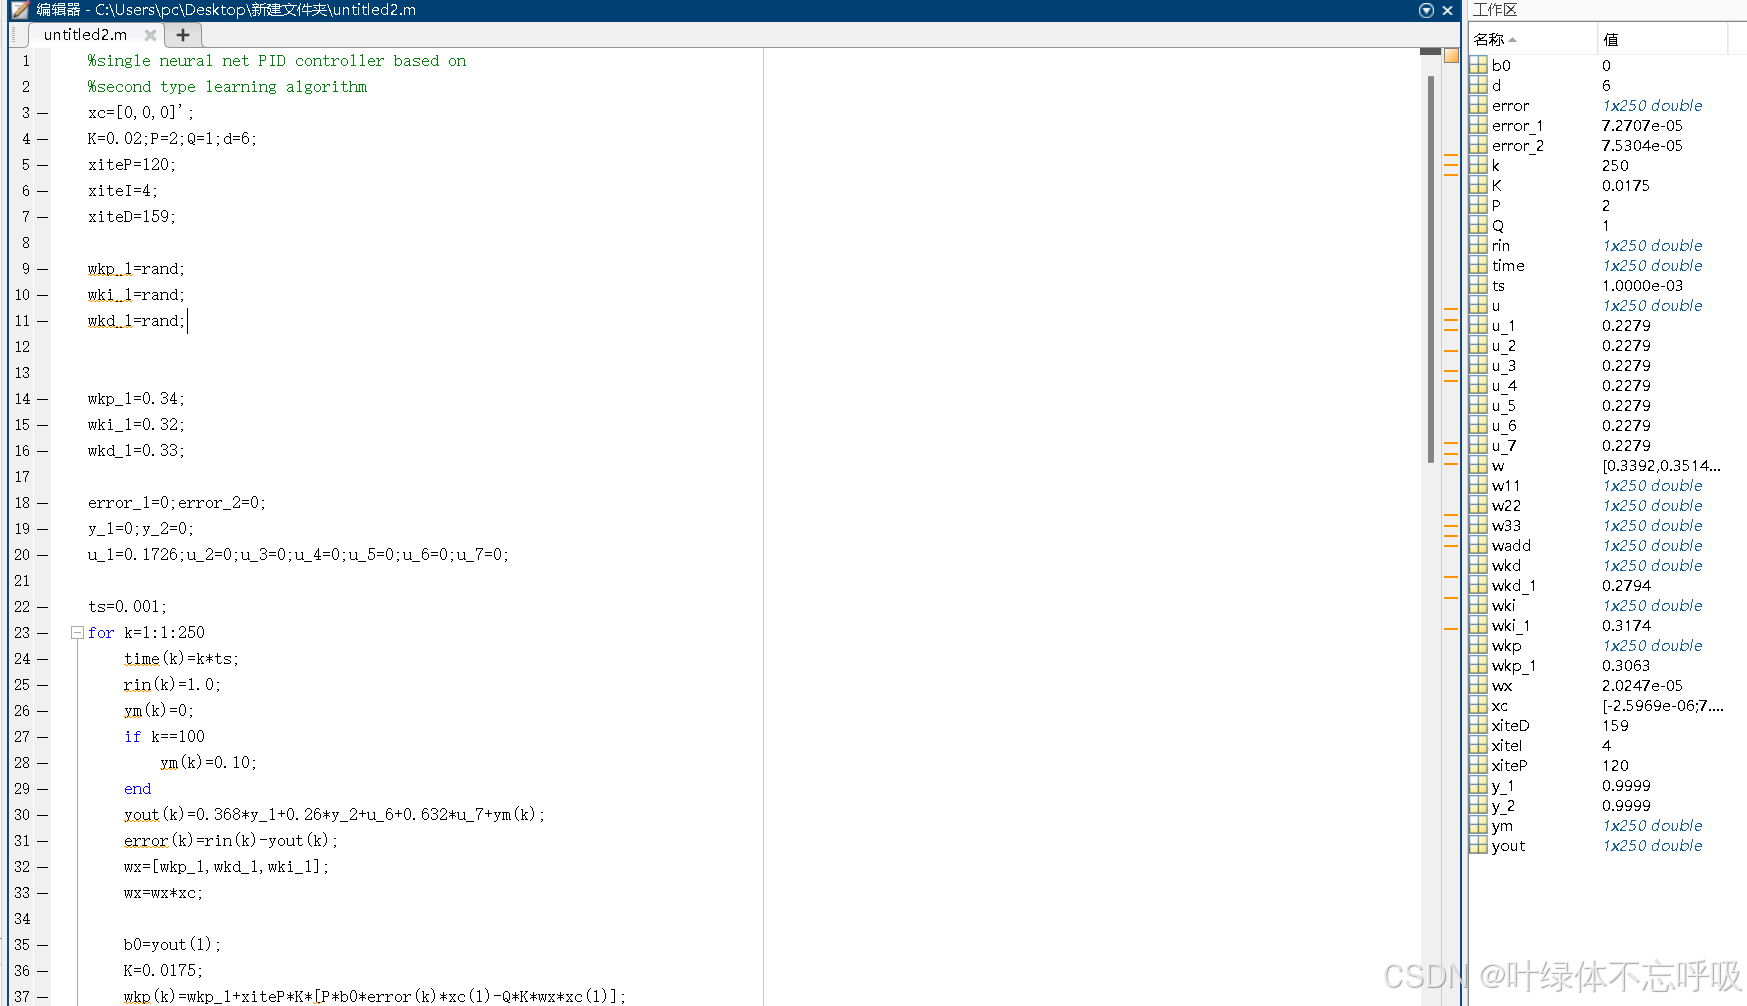
Task: Click value 0.0175 of variable K
Action: point(1626,185)
